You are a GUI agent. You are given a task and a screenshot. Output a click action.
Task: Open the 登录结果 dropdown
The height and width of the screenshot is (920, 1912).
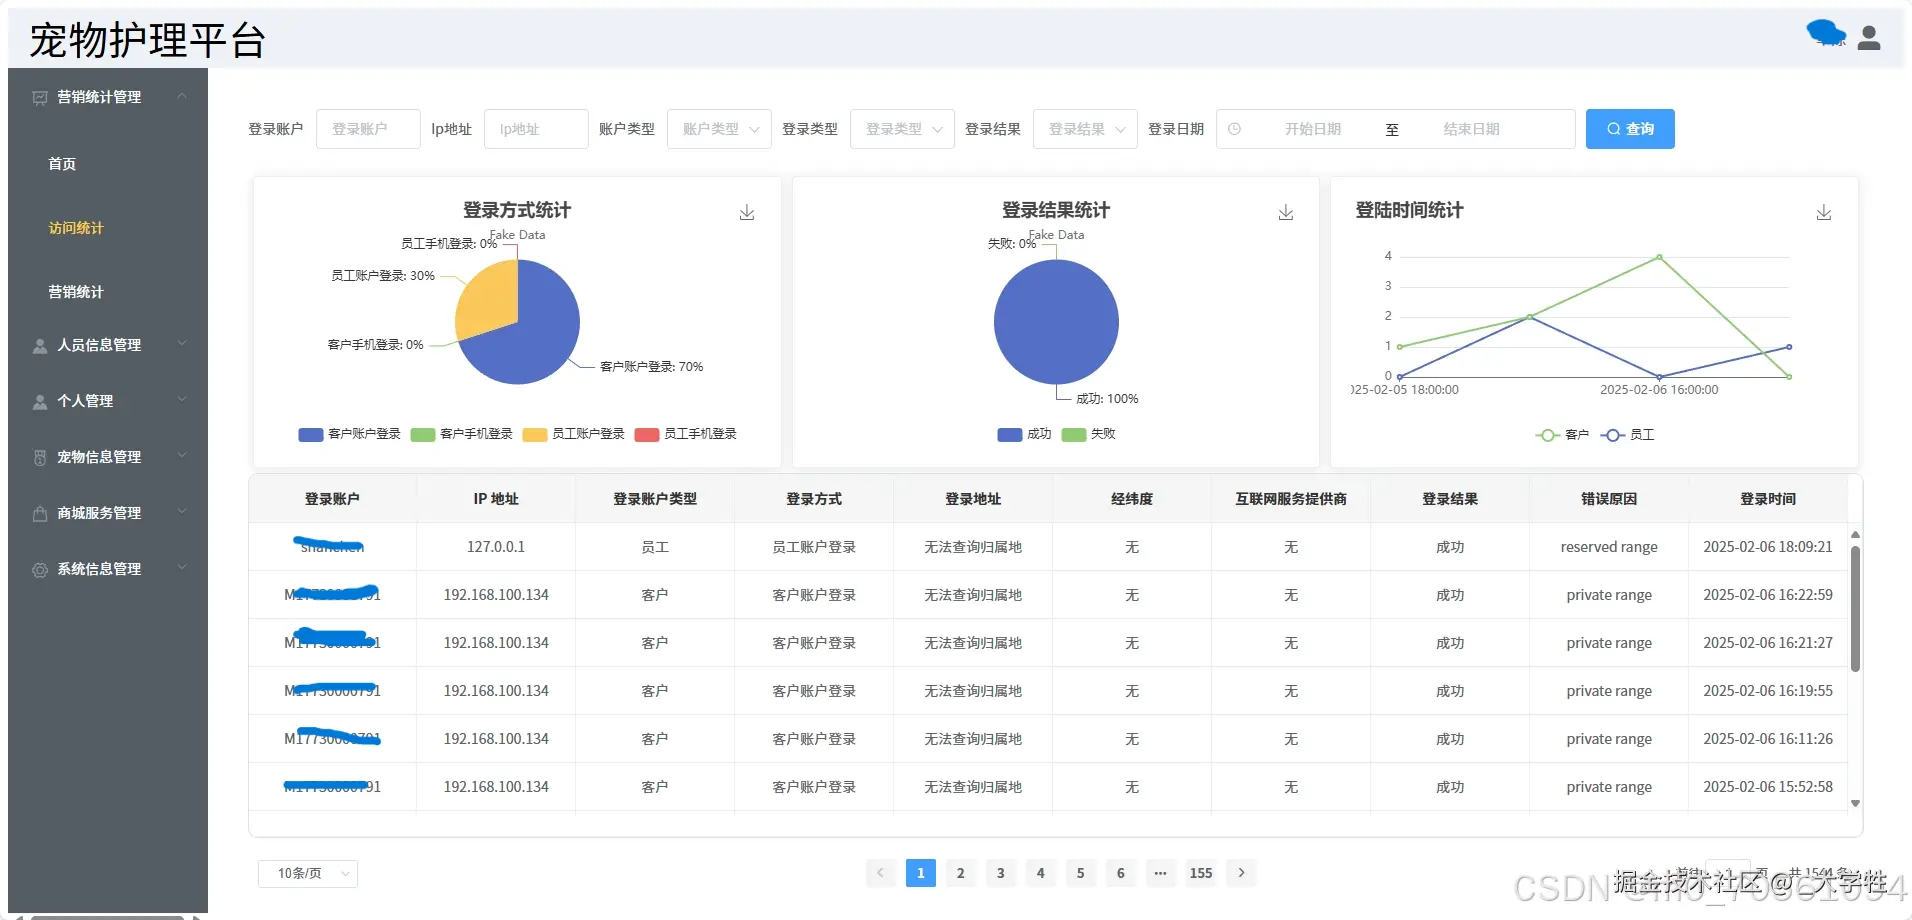pos(1085,129)
